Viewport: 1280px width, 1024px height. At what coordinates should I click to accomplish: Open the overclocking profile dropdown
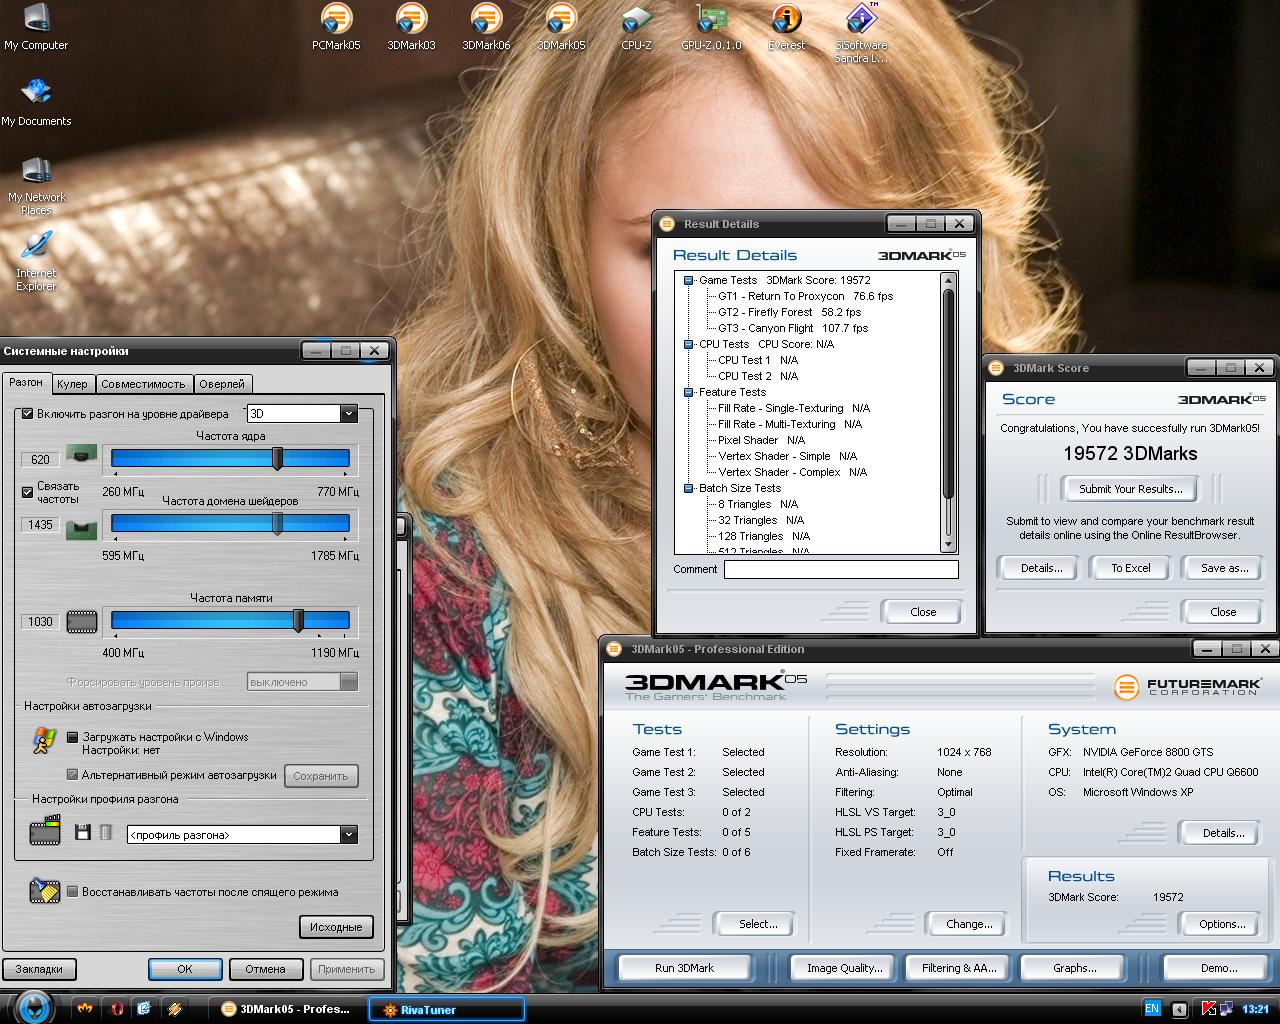(242, 834)
